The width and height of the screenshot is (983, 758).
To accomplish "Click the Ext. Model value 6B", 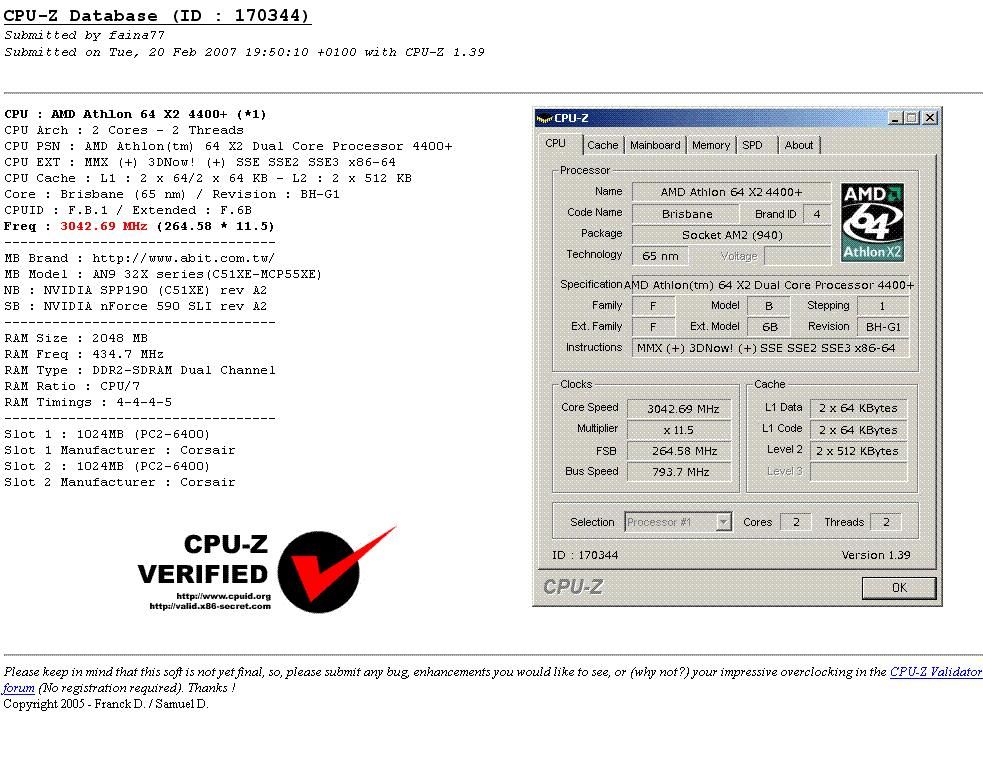I will [769, 327].
